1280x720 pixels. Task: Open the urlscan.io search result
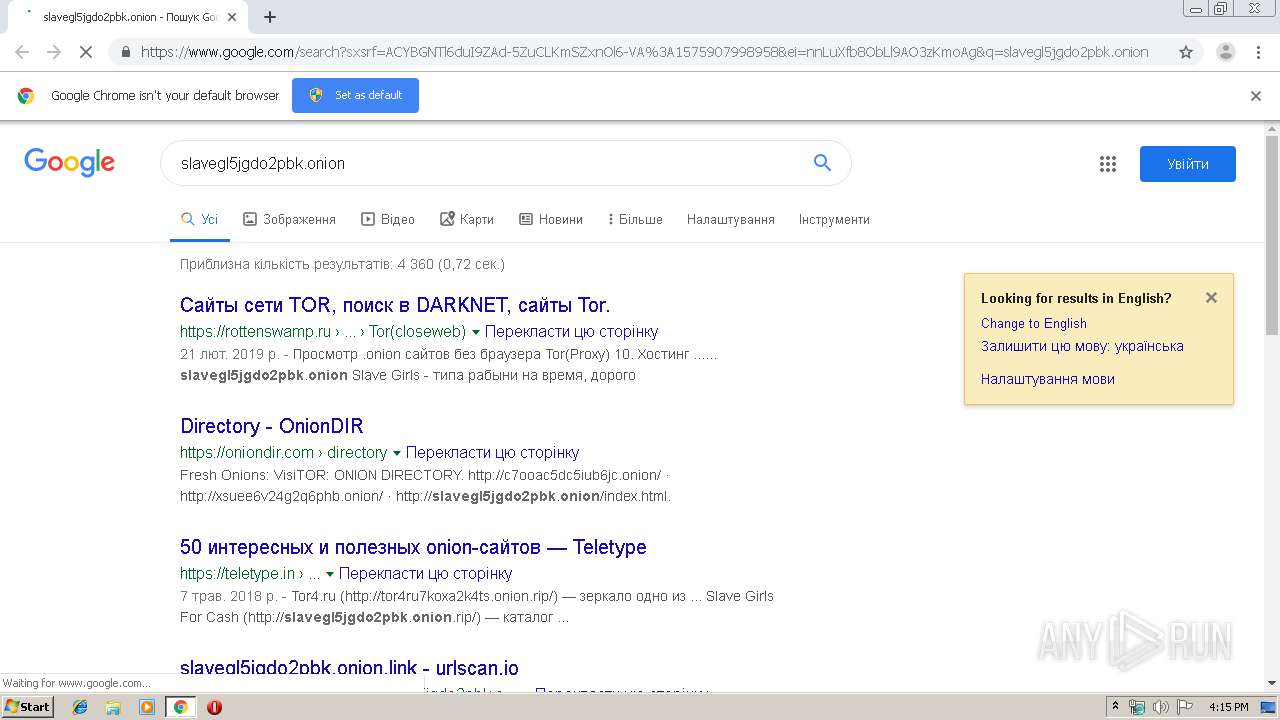point(349,667)
